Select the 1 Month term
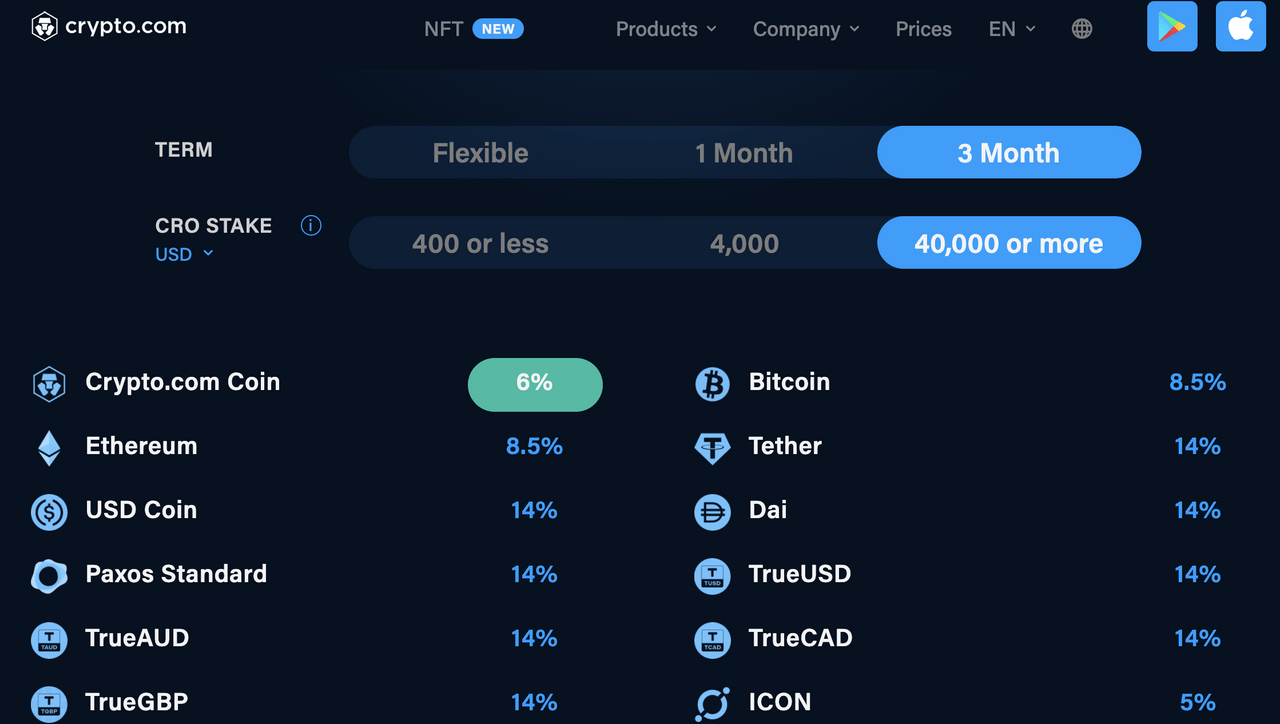The width and height of the screenshot is (1280, 724). pos(744,153)
